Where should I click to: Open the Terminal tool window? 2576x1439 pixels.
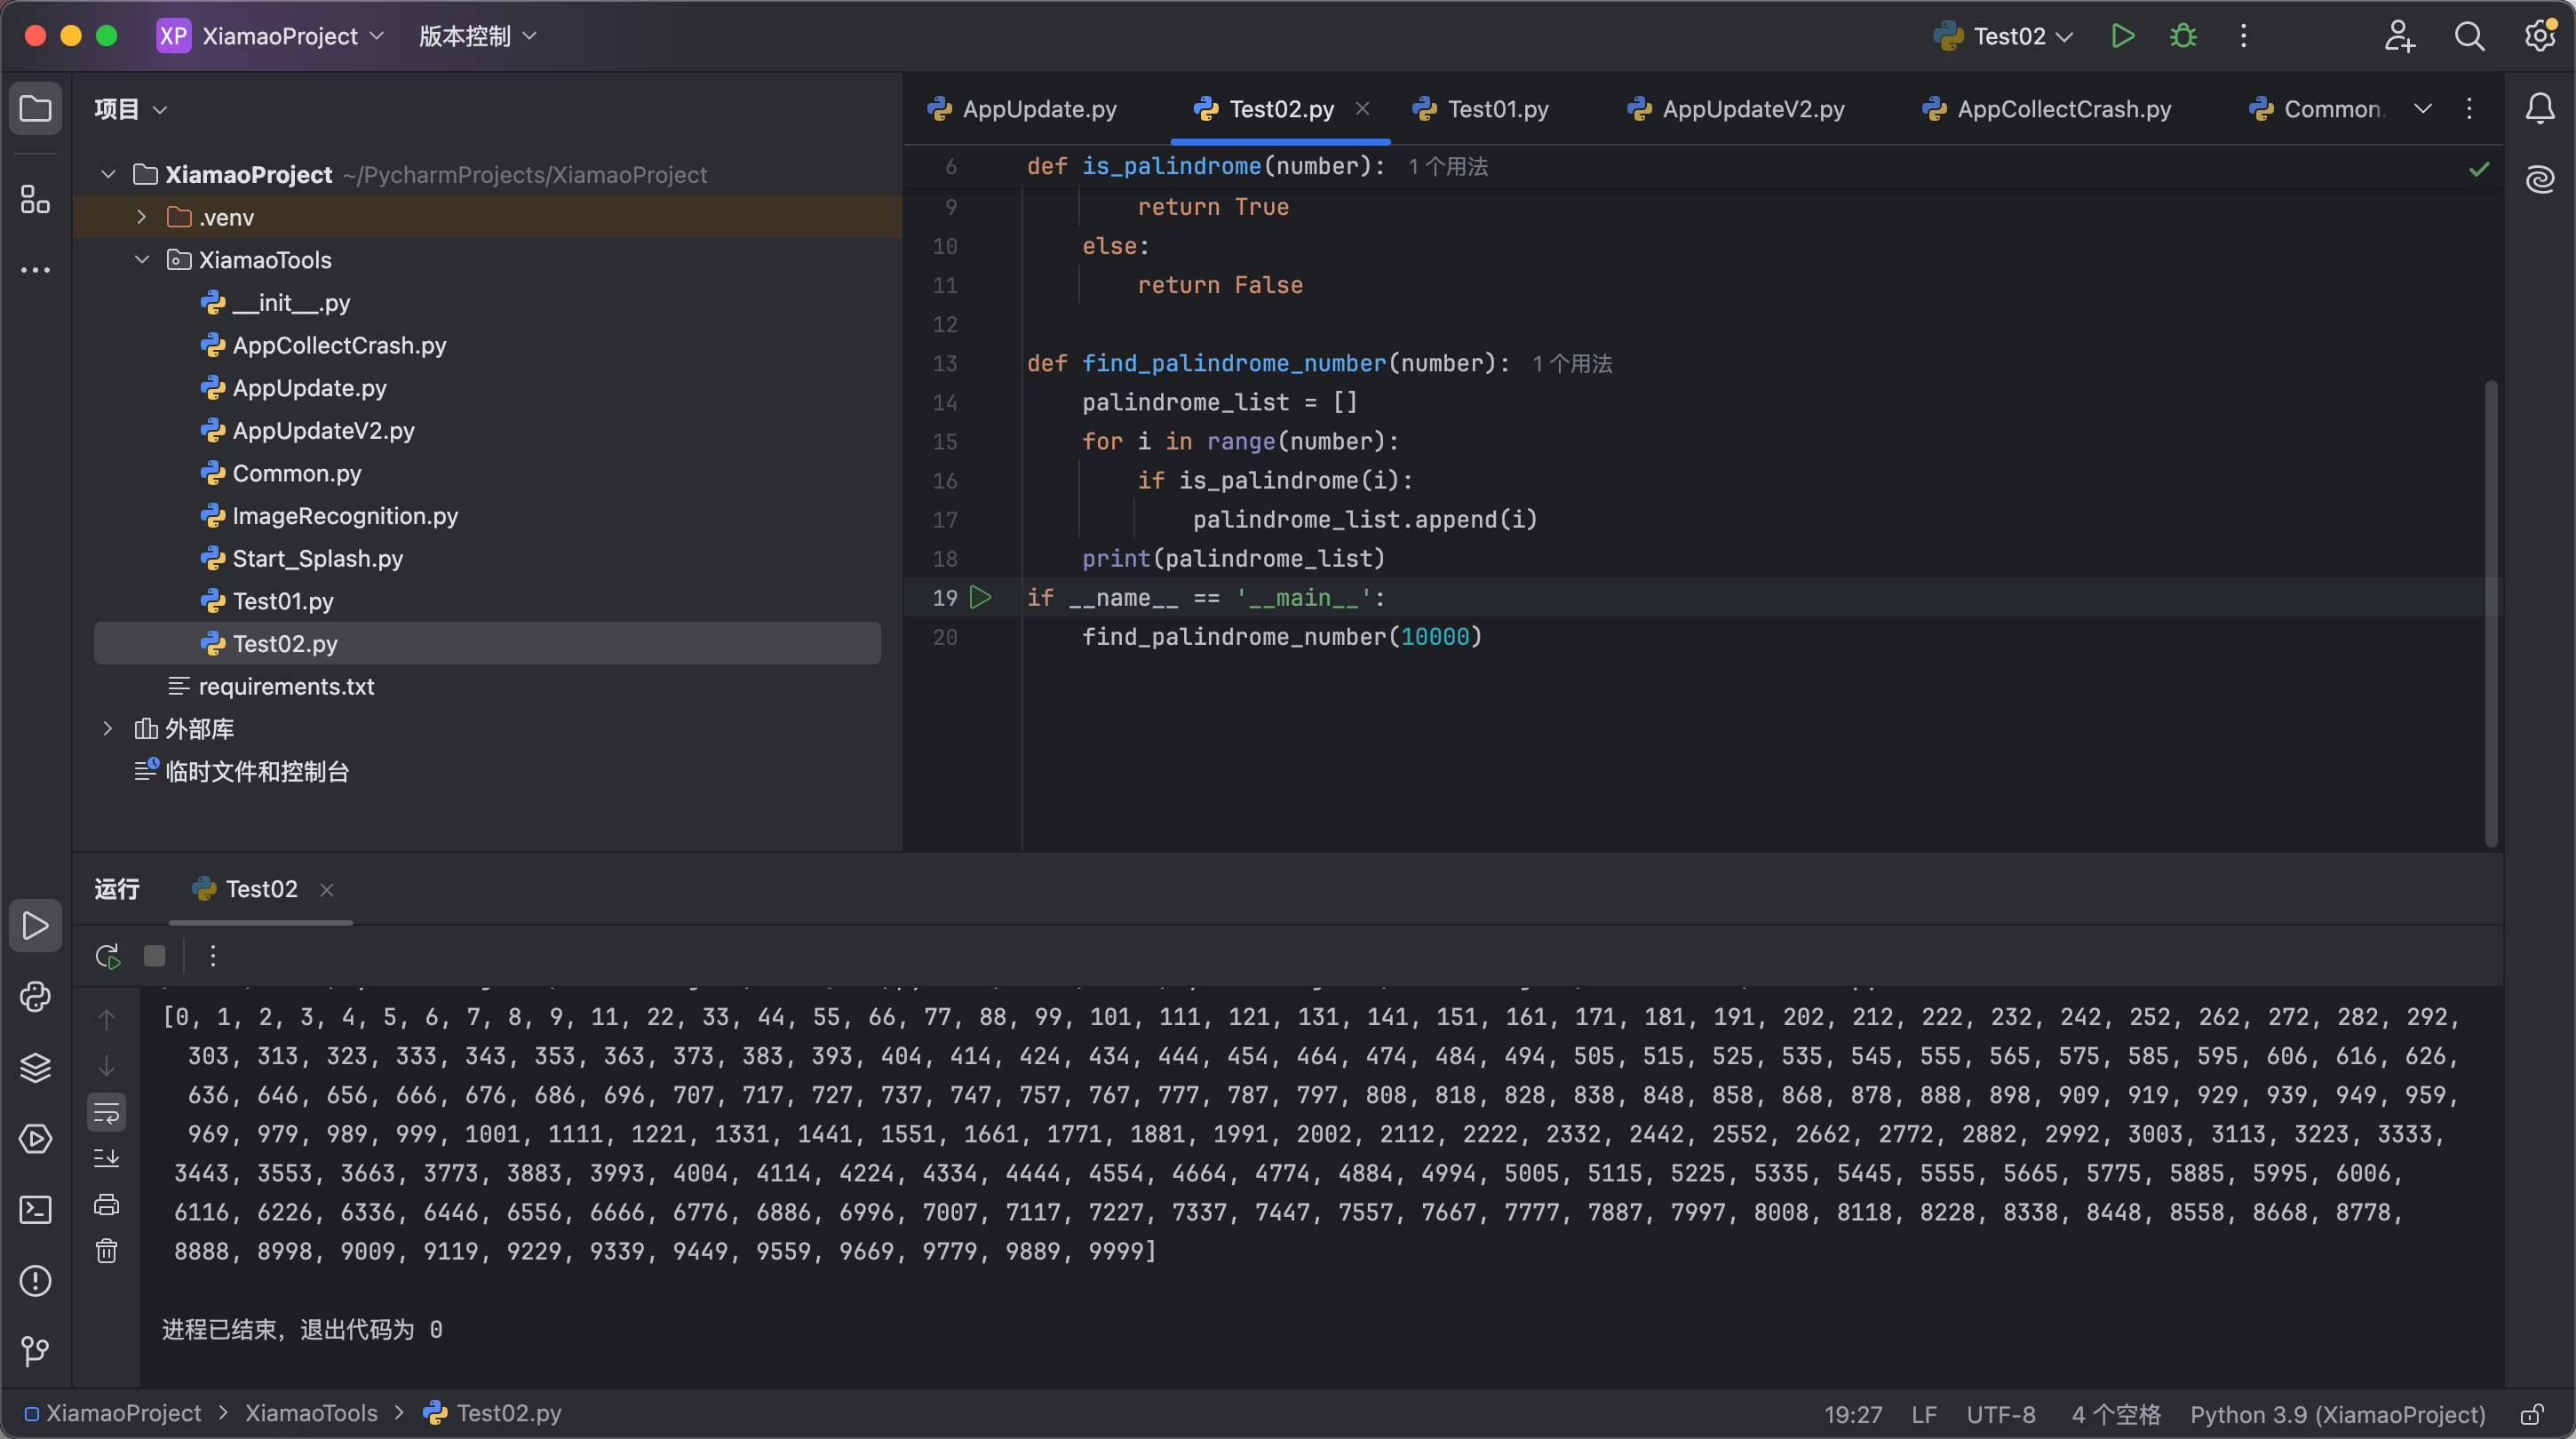[35, 1210]
